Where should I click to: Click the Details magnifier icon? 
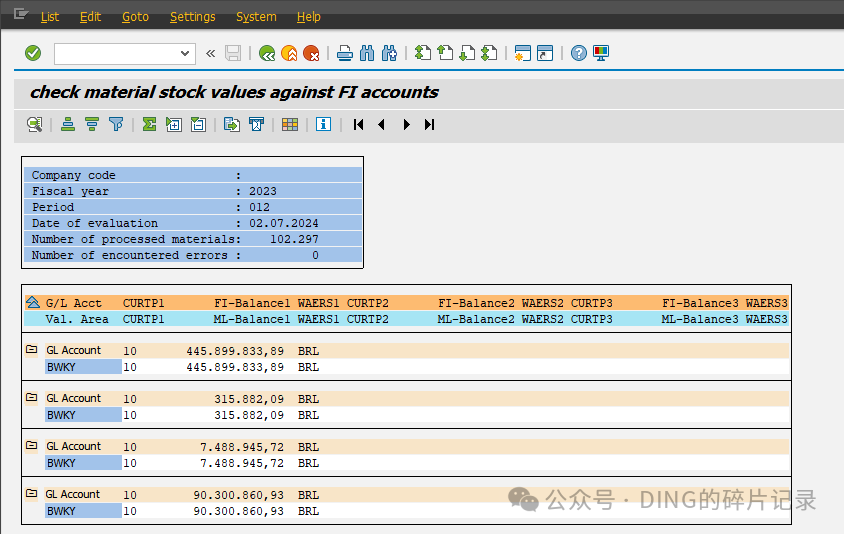(x=34, y=125)
